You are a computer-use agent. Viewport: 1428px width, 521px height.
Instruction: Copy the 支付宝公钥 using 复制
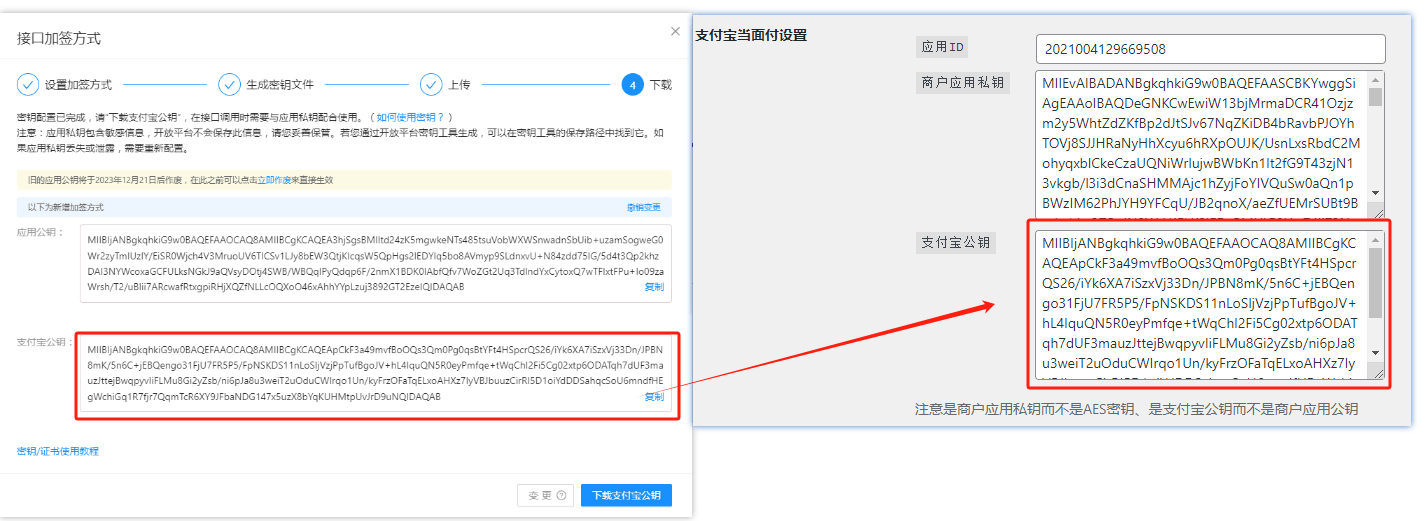pos(653,397)
